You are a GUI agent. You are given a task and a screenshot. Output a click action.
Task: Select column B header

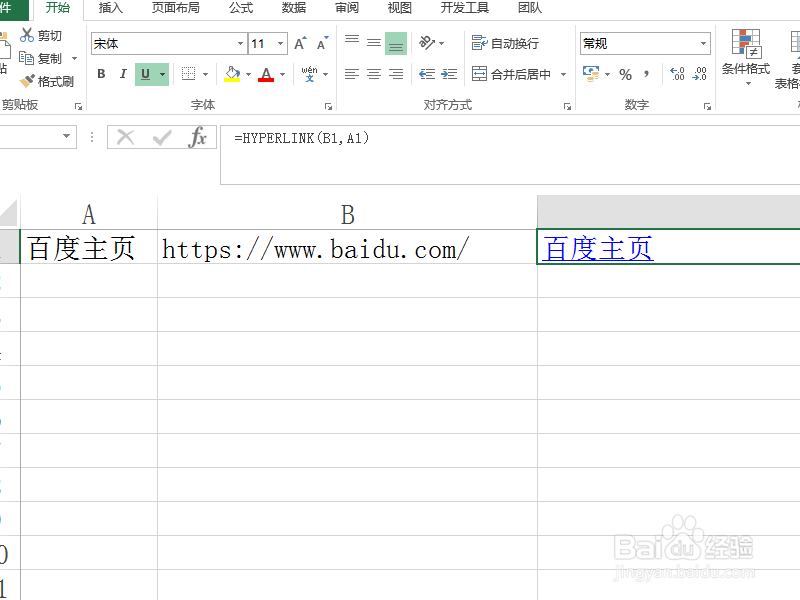point(347,214)
